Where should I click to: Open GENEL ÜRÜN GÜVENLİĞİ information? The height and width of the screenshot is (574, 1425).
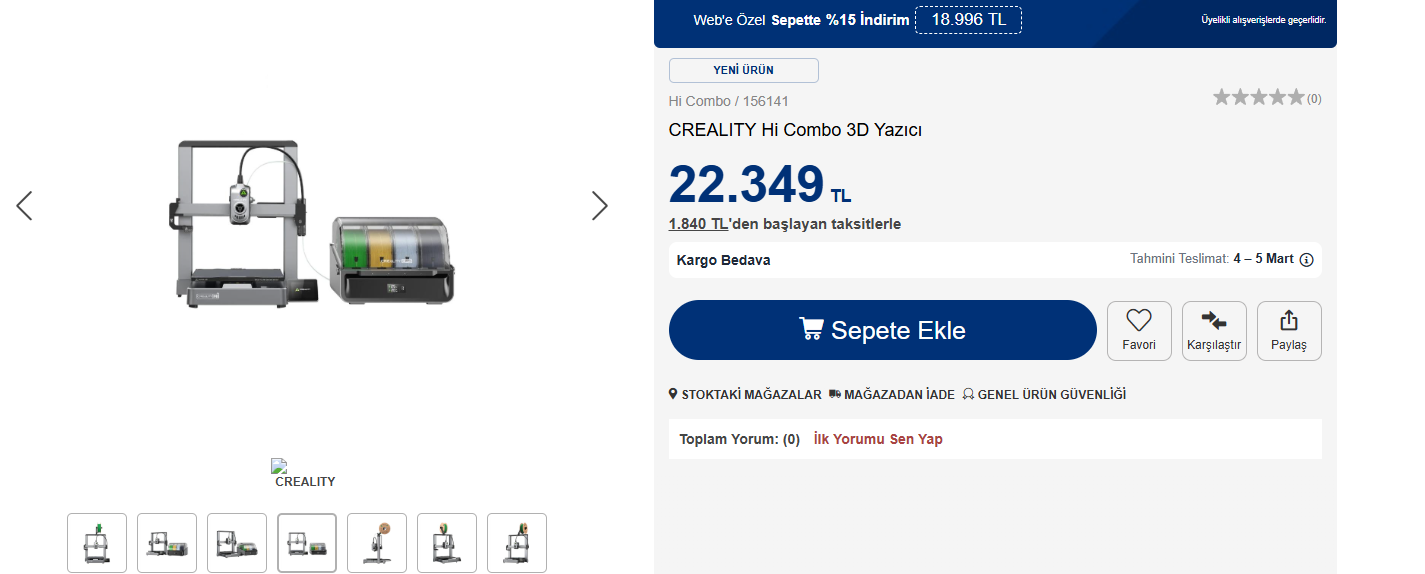click(1044, 395)
